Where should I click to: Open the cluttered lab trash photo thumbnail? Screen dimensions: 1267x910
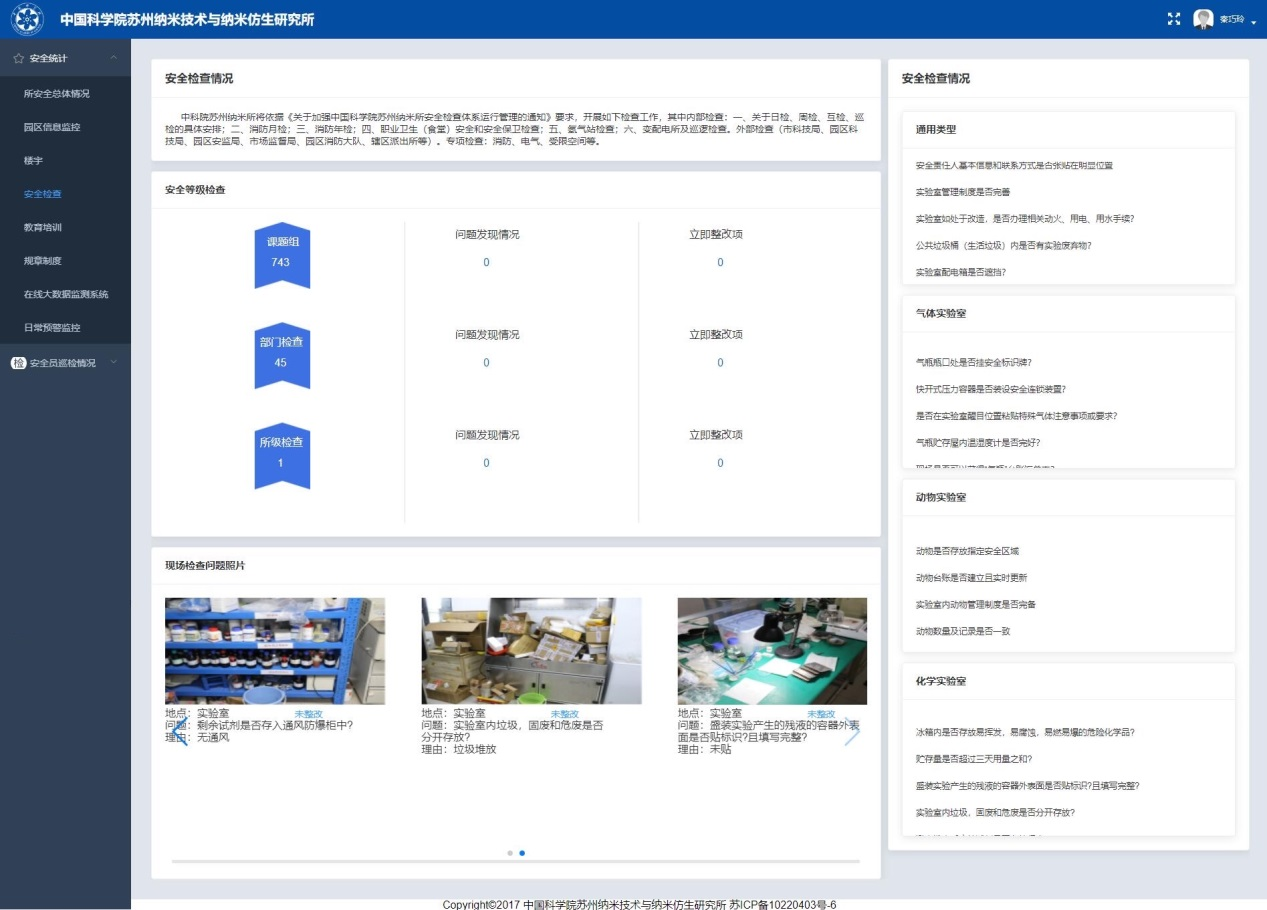[531, 650]
